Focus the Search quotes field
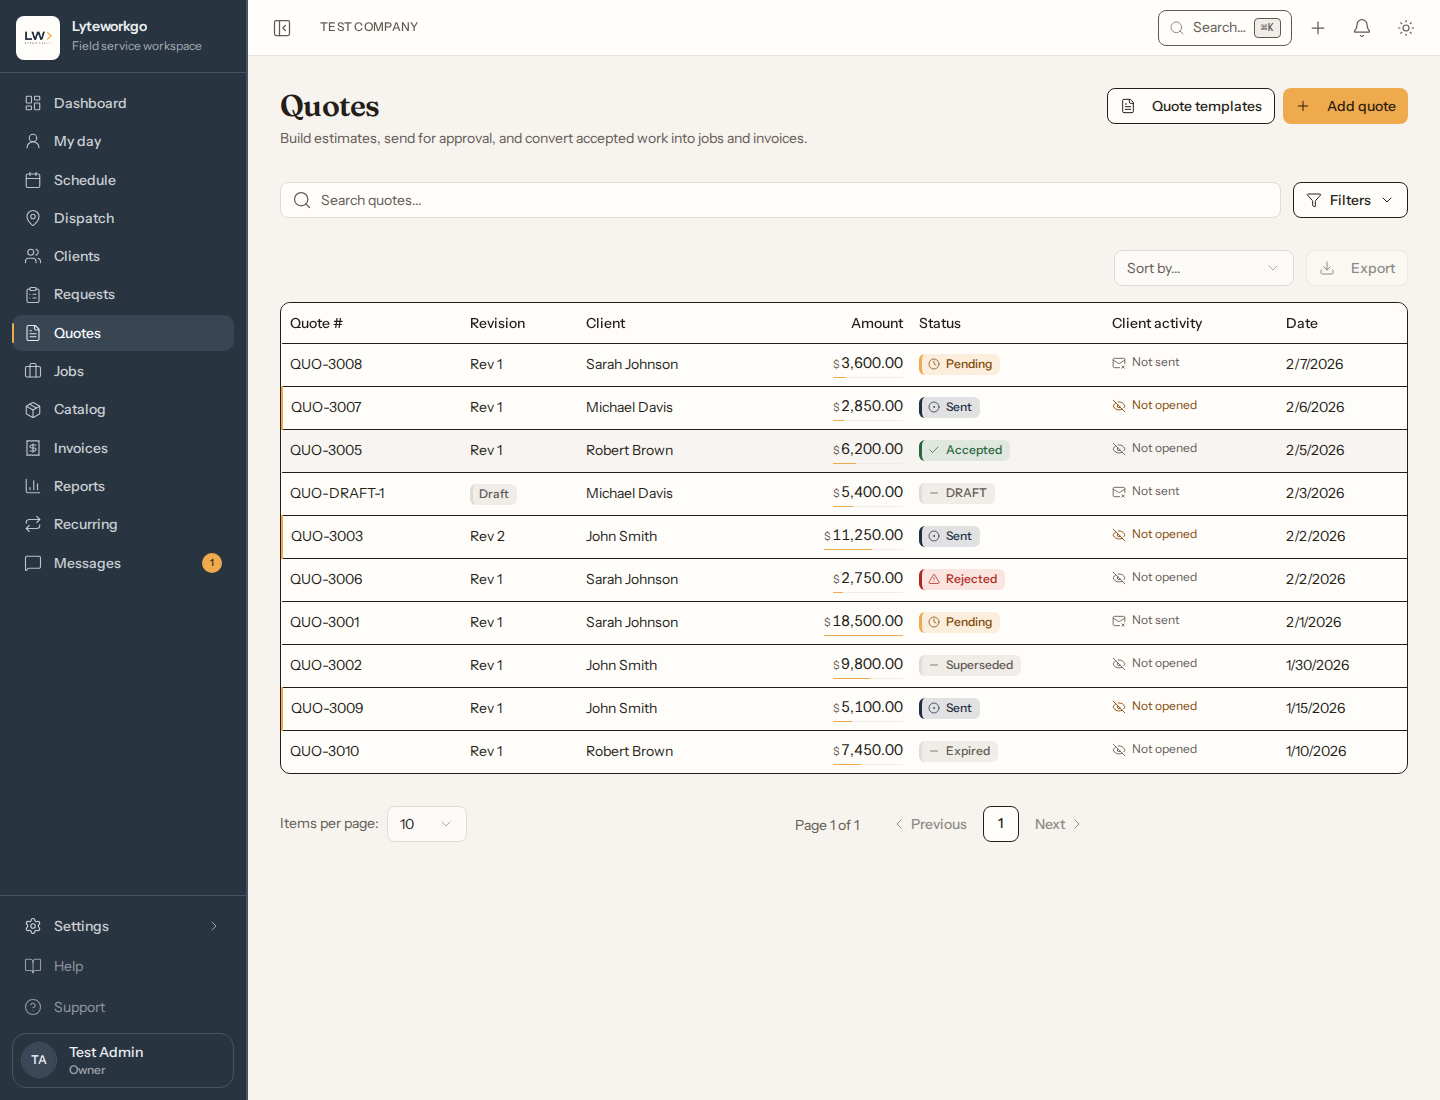 [x=780, y=200]
